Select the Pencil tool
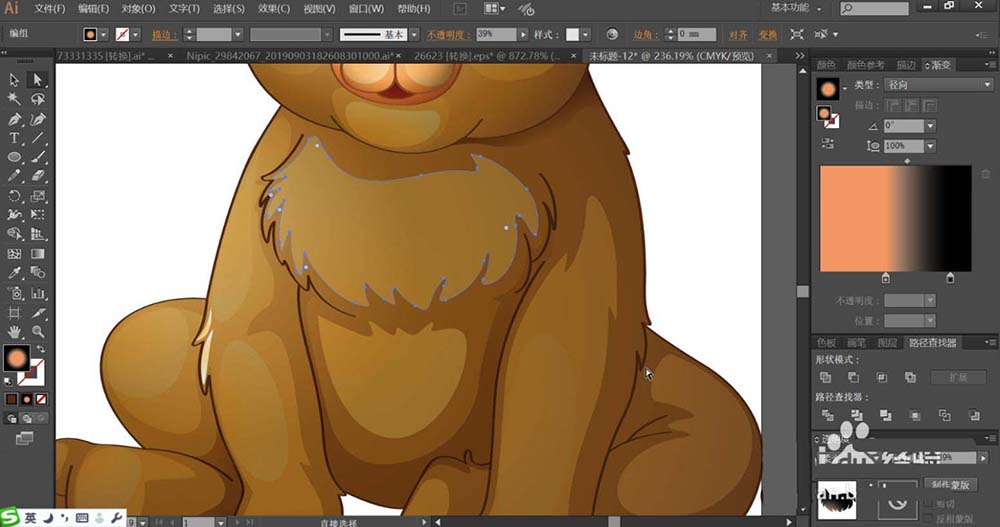This screenshot has height=527, width=1000. coord(14,176)
